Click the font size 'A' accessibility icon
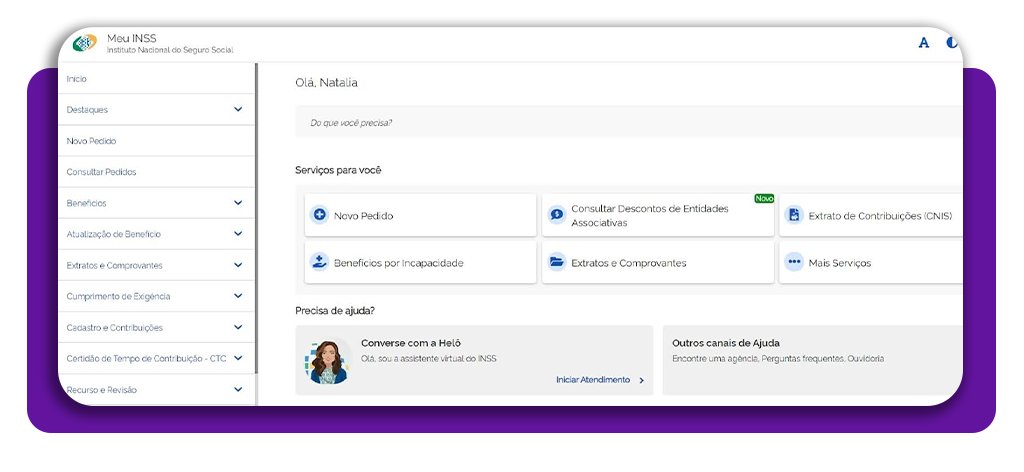 [x=924, y=43]
